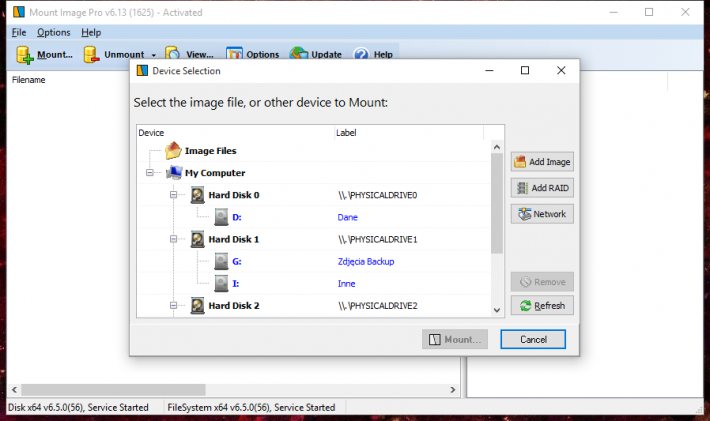Image resolution: width=710 pixels, height=421 pixels.
Task: Click the main window scroll right arrow
Action: click(453, 390)
